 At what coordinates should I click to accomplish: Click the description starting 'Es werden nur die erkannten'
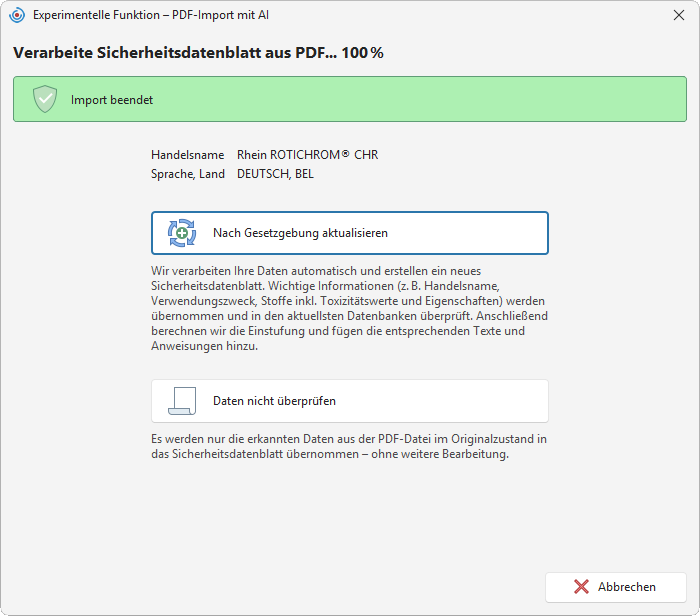(x=349, y=446)
